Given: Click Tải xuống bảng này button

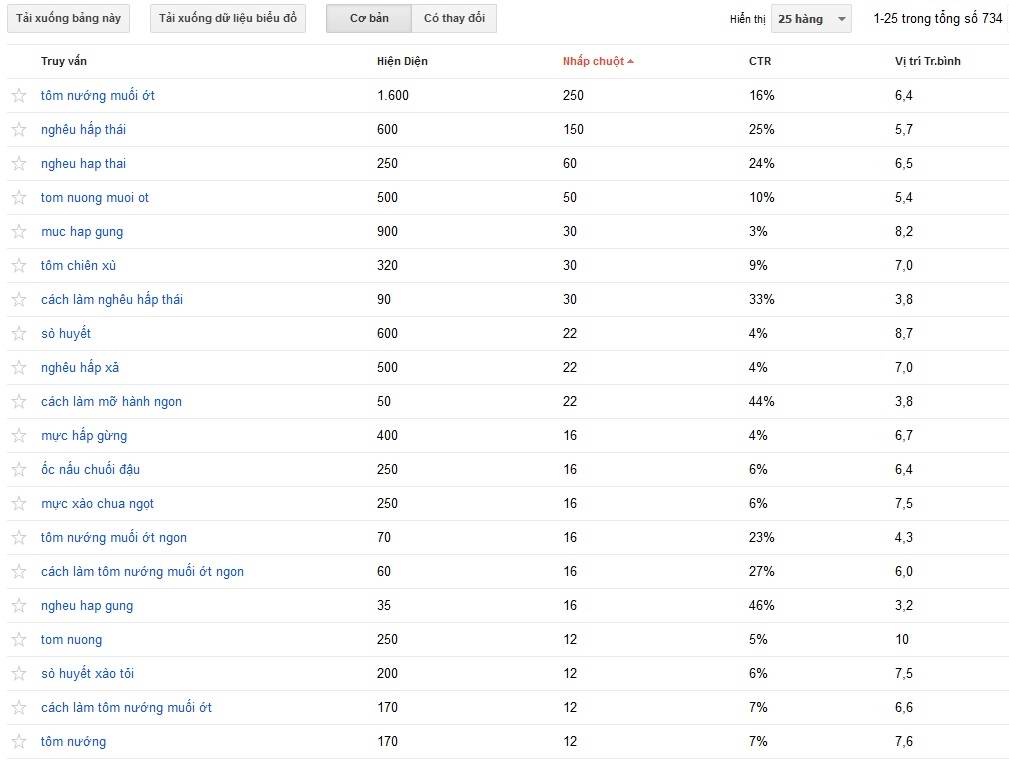Looking at the screenshot, I should point(68,19).
